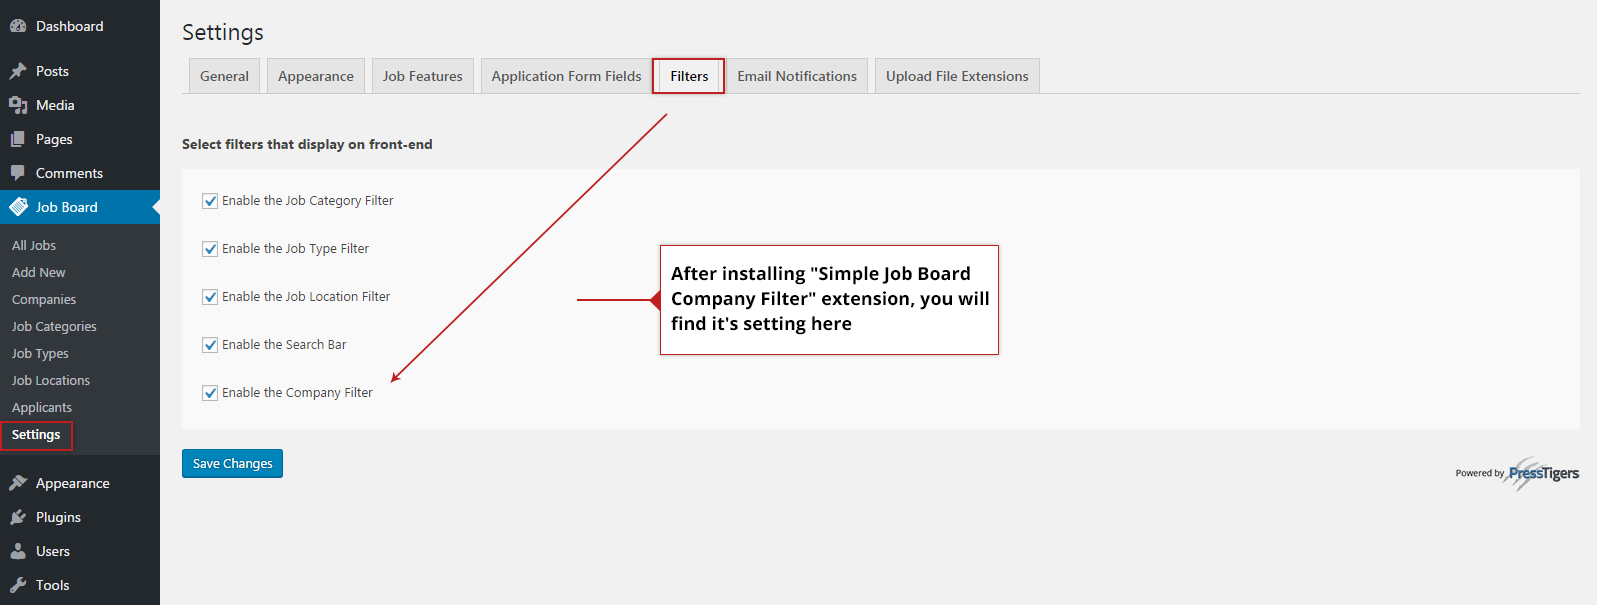The width and height of the screenshot is (1597, 605).
Task: Click the Comments speech bubble icon
Action: [18, 173]
